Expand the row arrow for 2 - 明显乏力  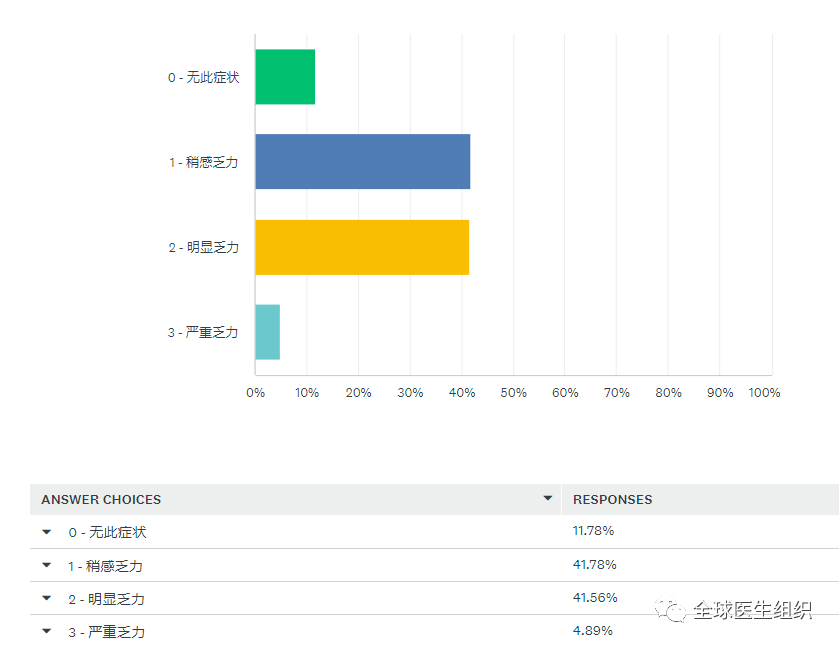(46, 598)
